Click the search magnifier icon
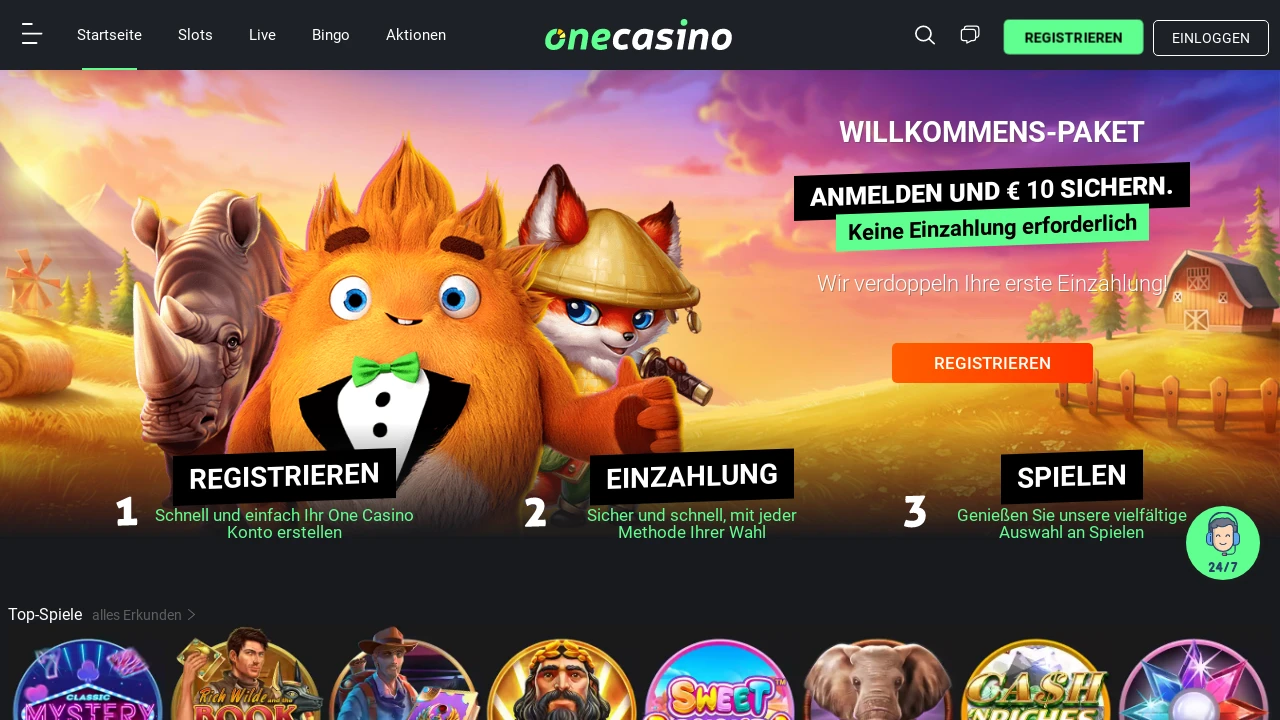 pos(925,35)
